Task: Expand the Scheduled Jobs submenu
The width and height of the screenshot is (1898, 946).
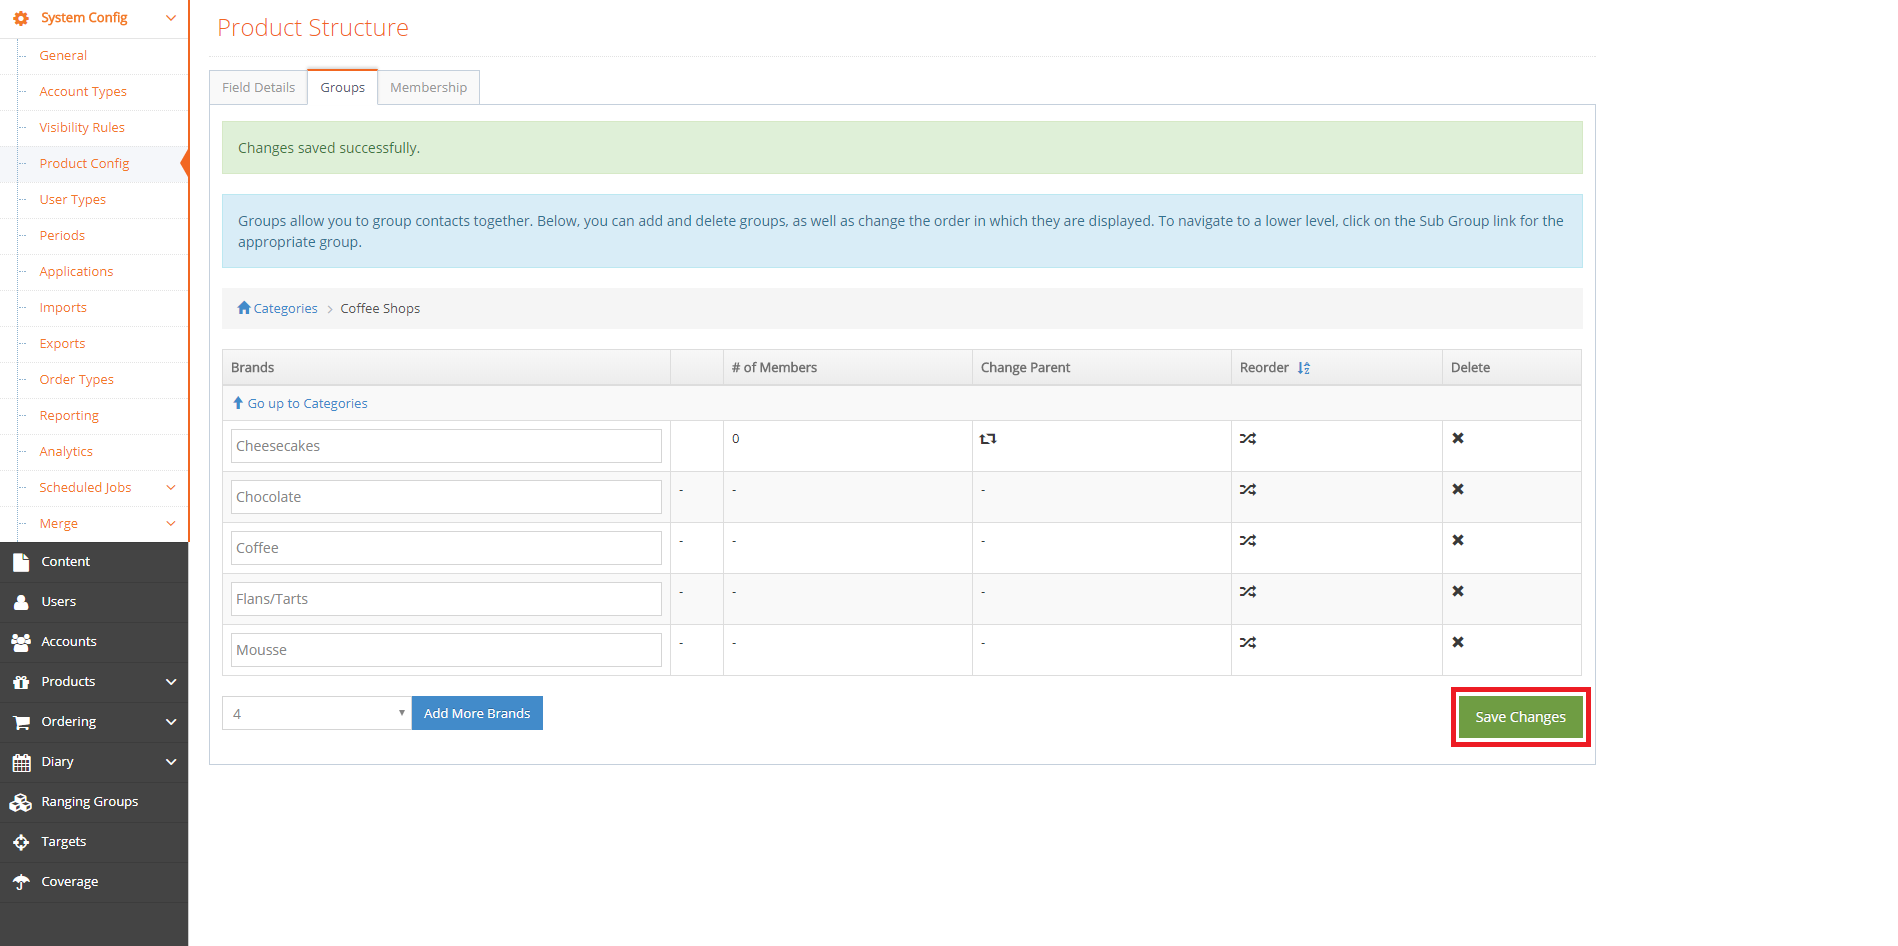Action: click(x=171, y=488)
